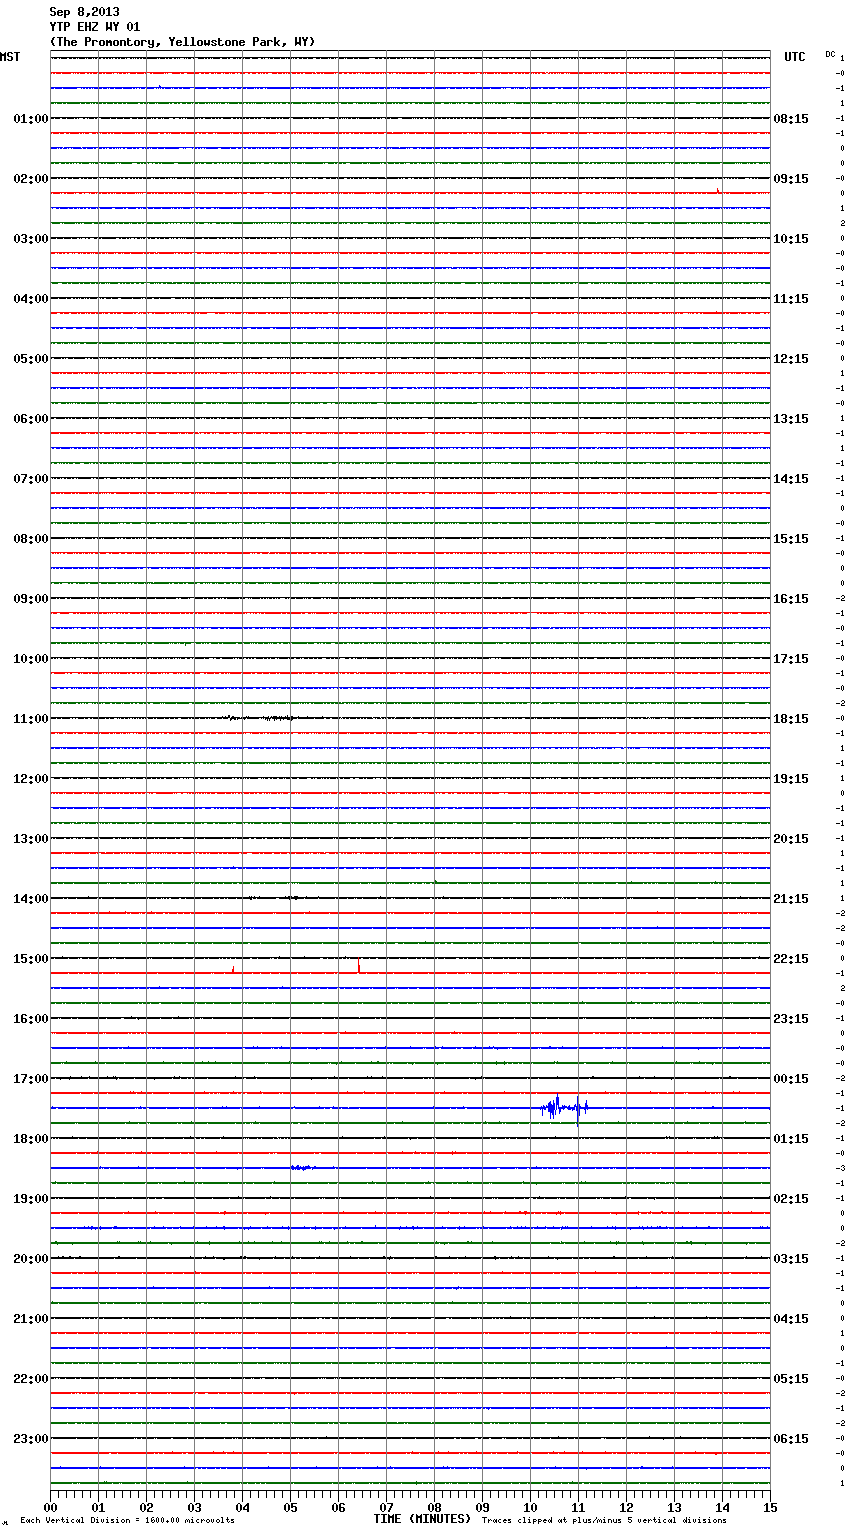Click the '23:00' MST time label
This screenshot has height=1534, width=850.
31,1439
